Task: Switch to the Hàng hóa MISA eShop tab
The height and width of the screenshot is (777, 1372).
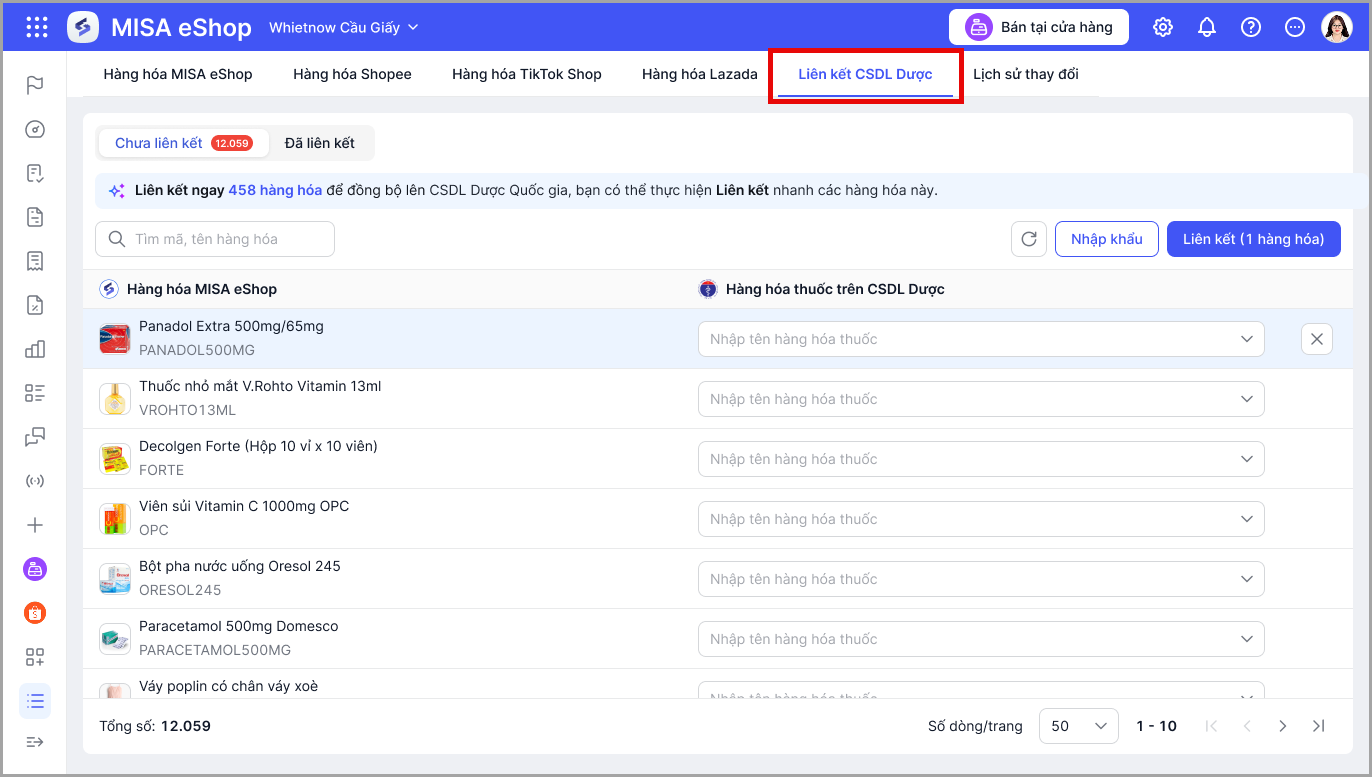Action: coord(178,74)
